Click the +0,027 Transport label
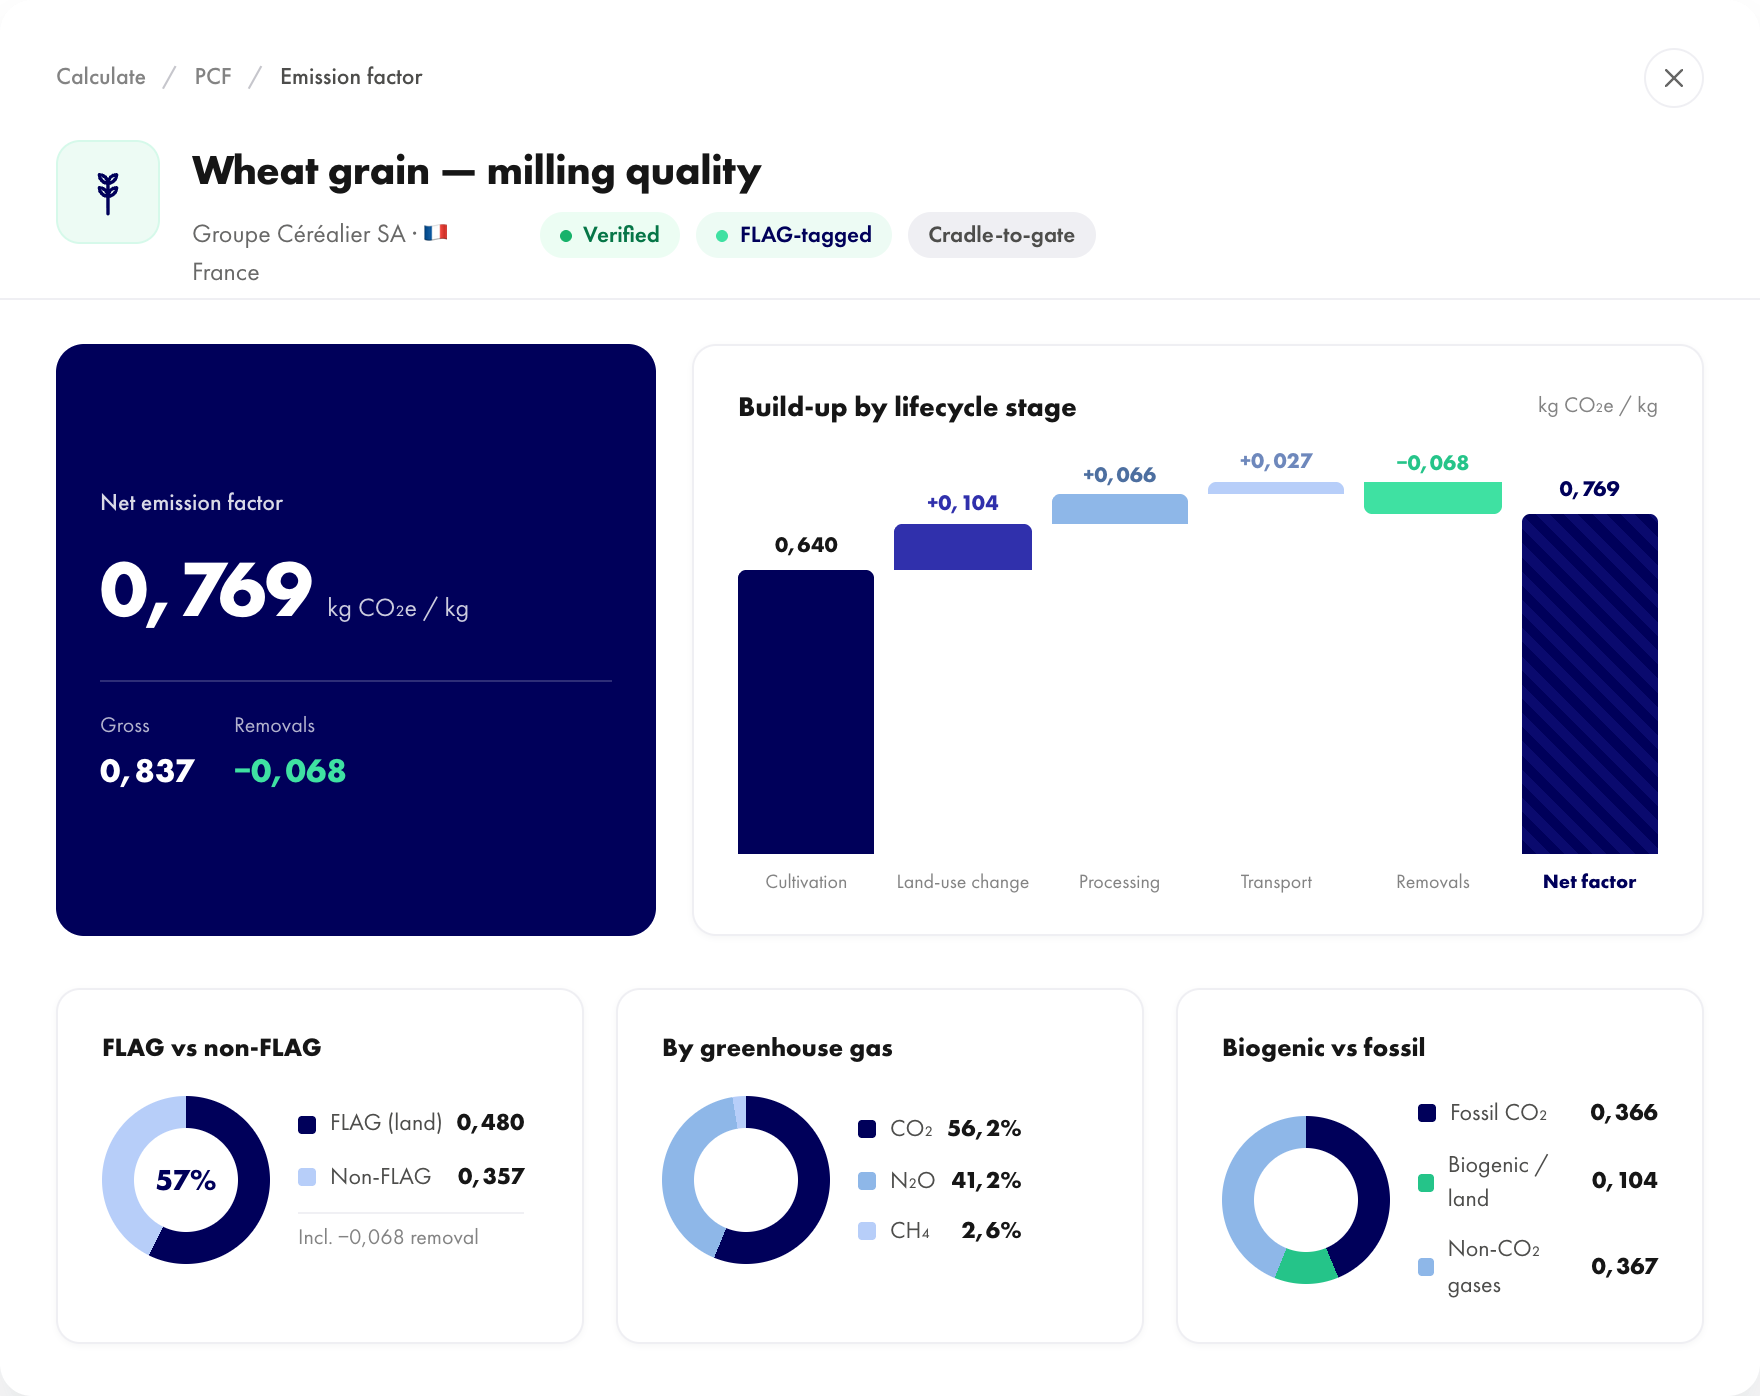This screenshot has width=1760, height=1396. 1276,461
